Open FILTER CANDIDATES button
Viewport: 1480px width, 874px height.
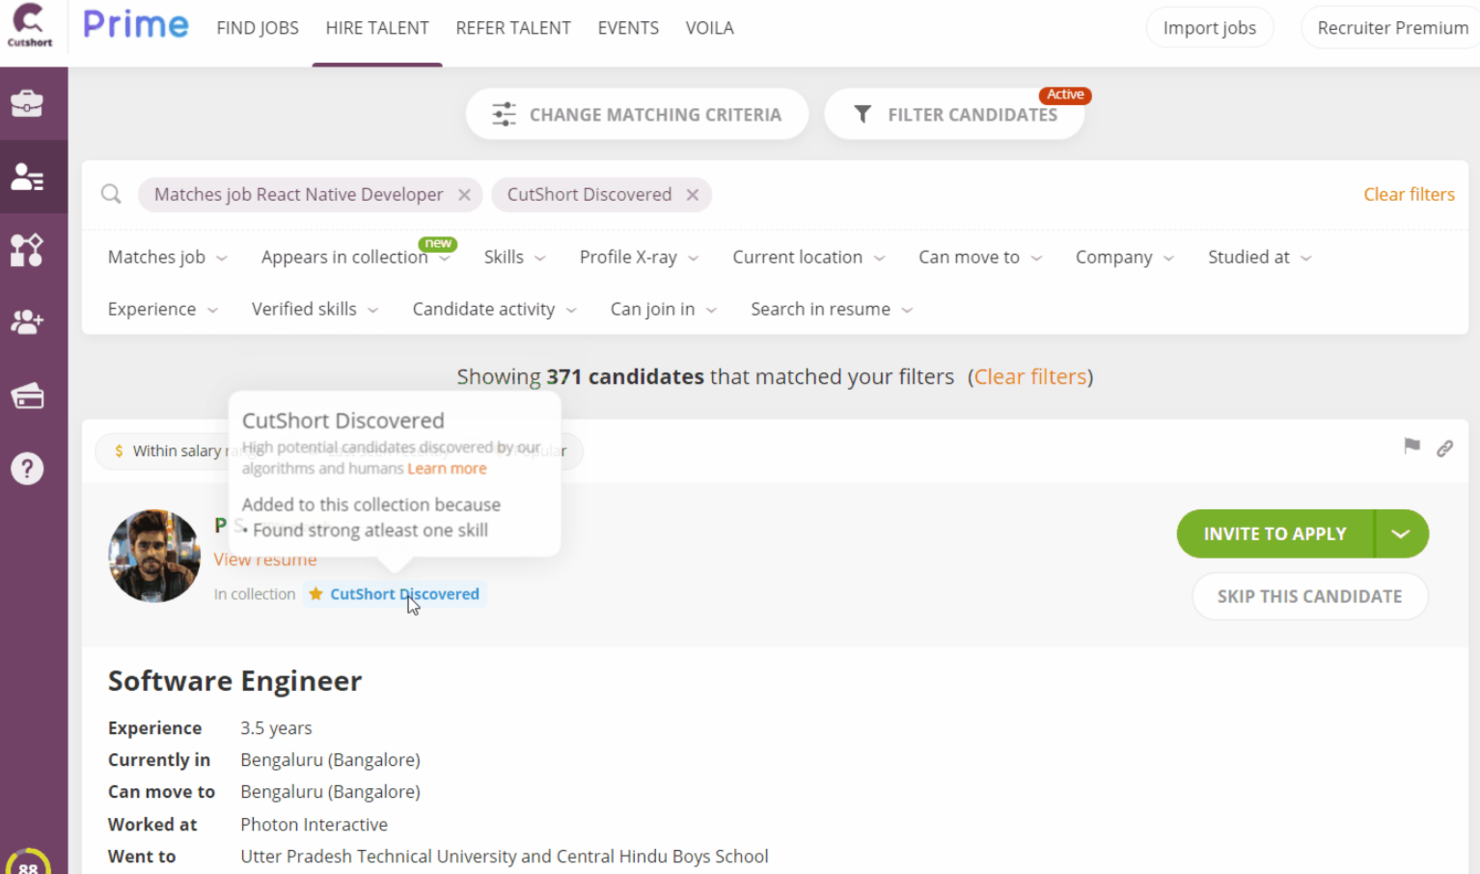click(954, 114)
